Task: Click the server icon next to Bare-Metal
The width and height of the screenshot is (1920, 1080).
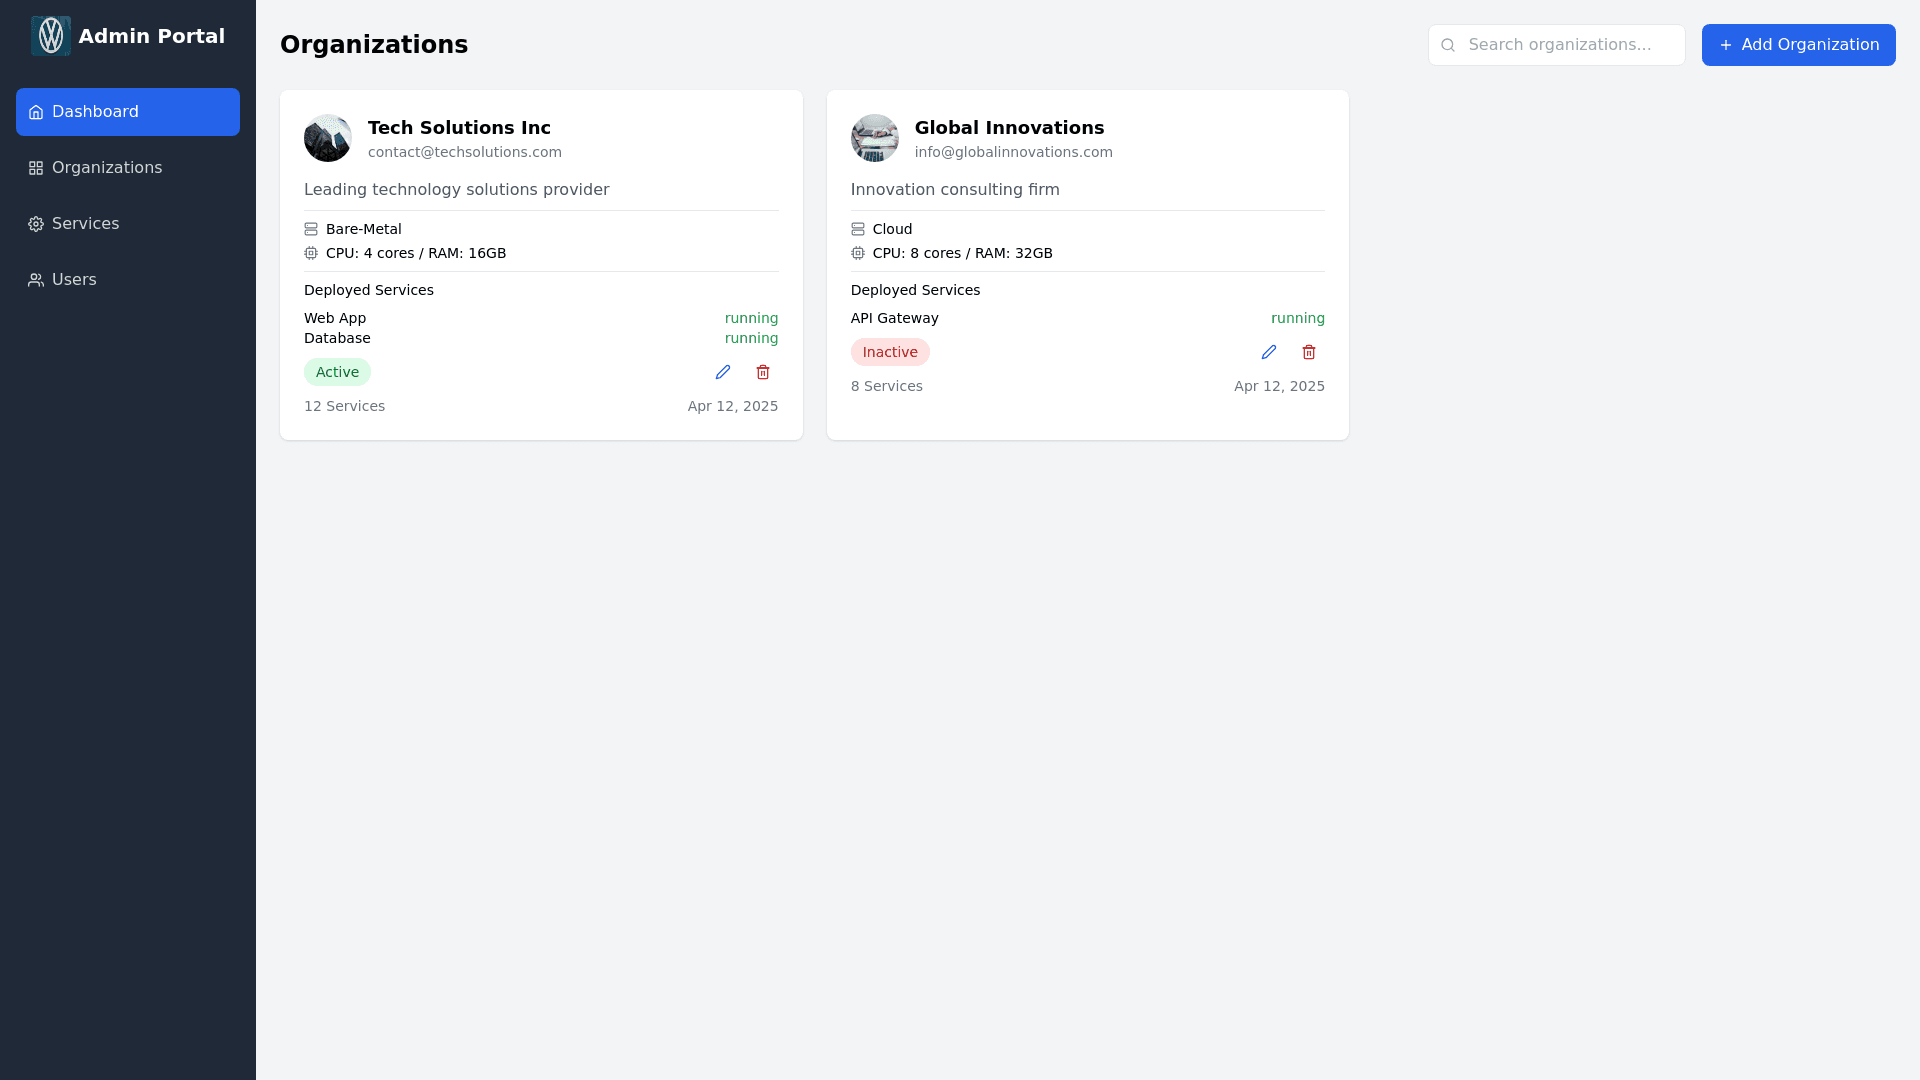Action: tap(311, 229)
